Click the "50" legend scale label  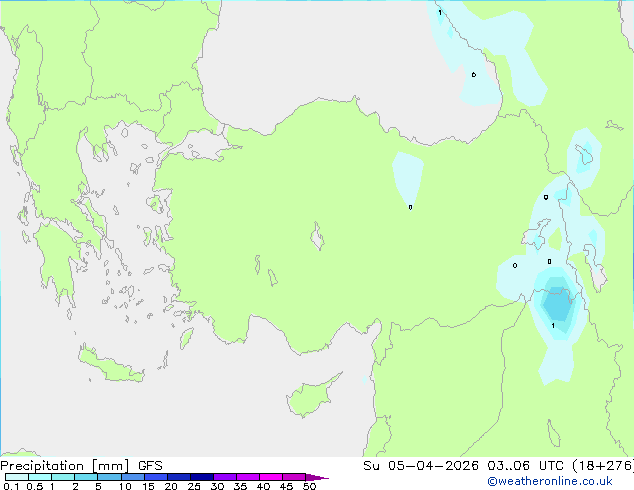(x=309, y=486)
